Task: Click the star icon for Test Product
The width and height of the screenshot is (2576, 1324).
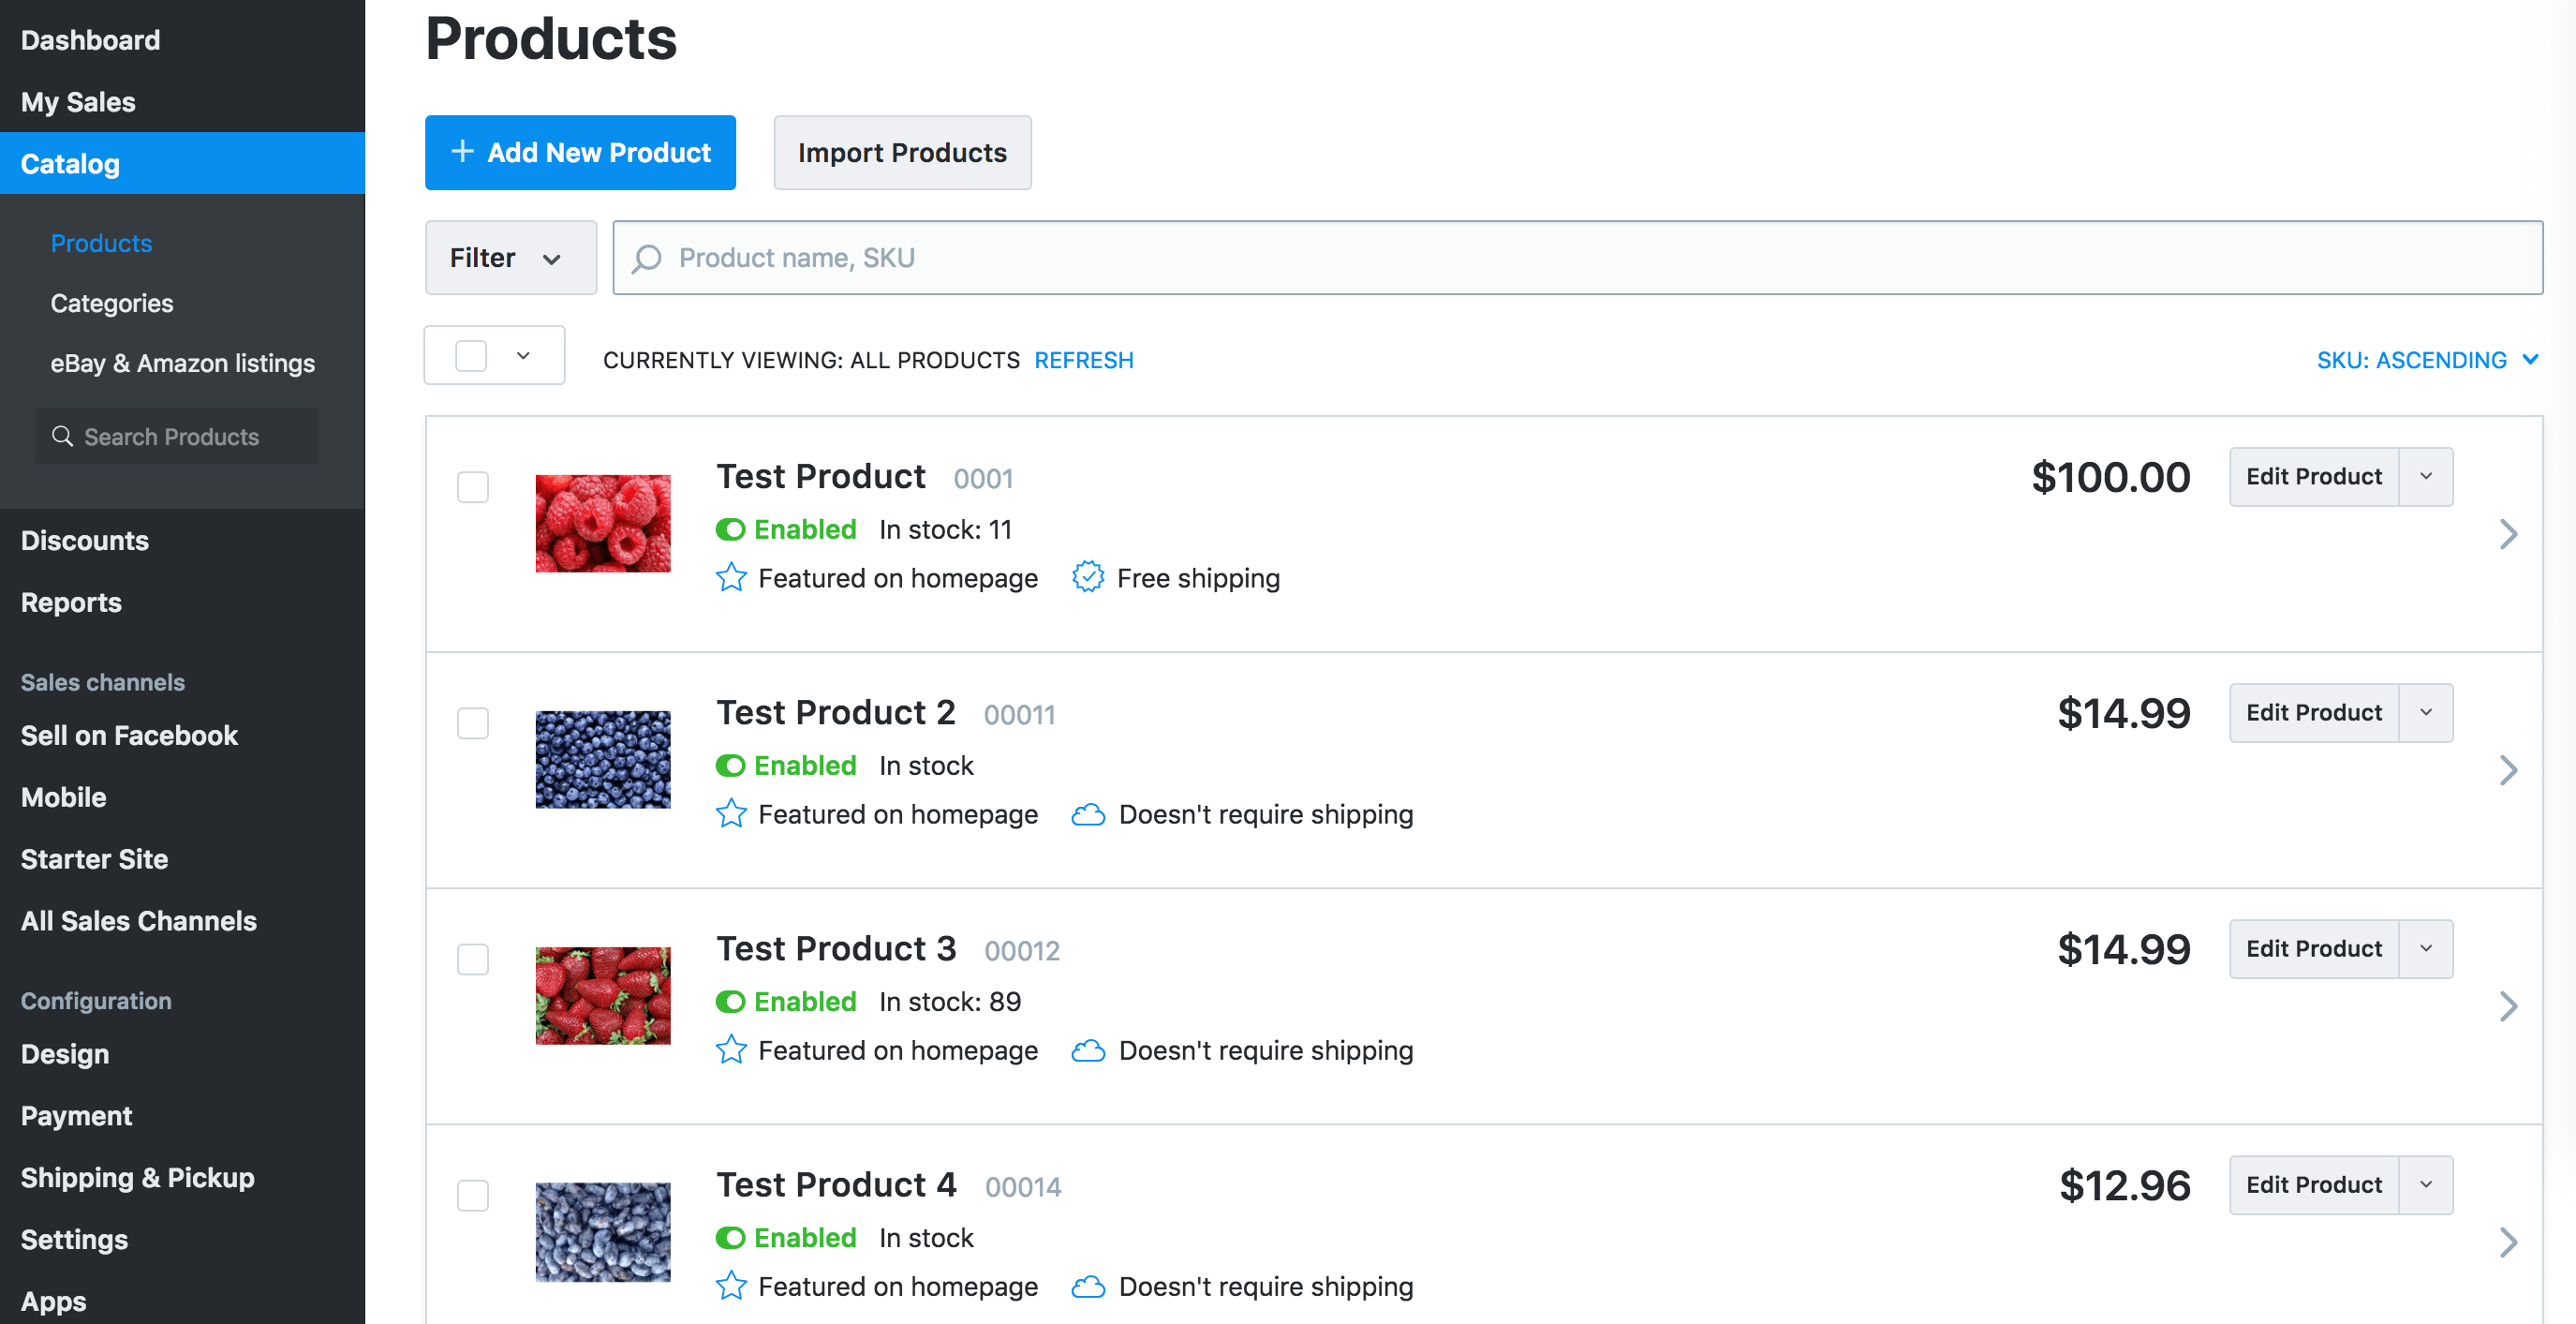Action: [x=731, y=578]
